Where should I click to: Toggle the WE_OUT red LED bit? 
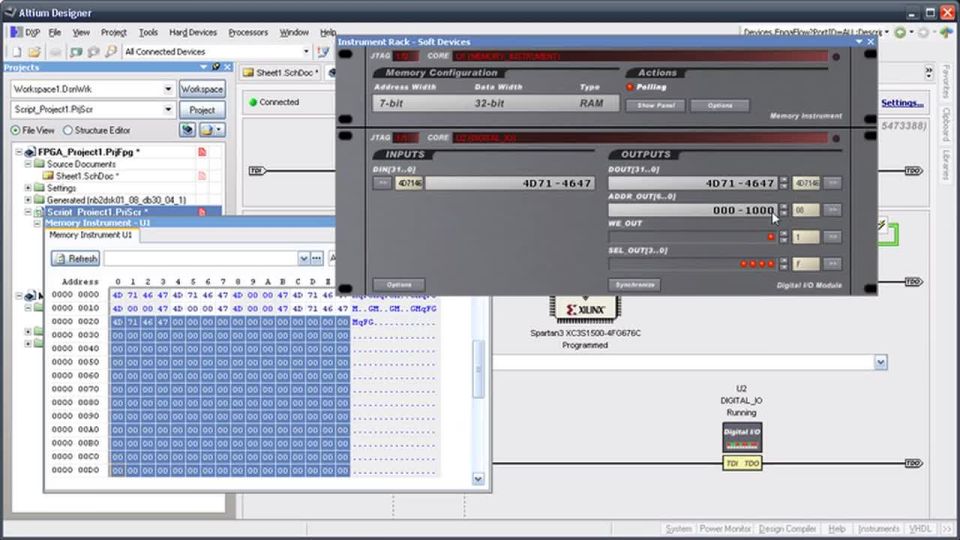pyautogui.click(x=771, y=237)
